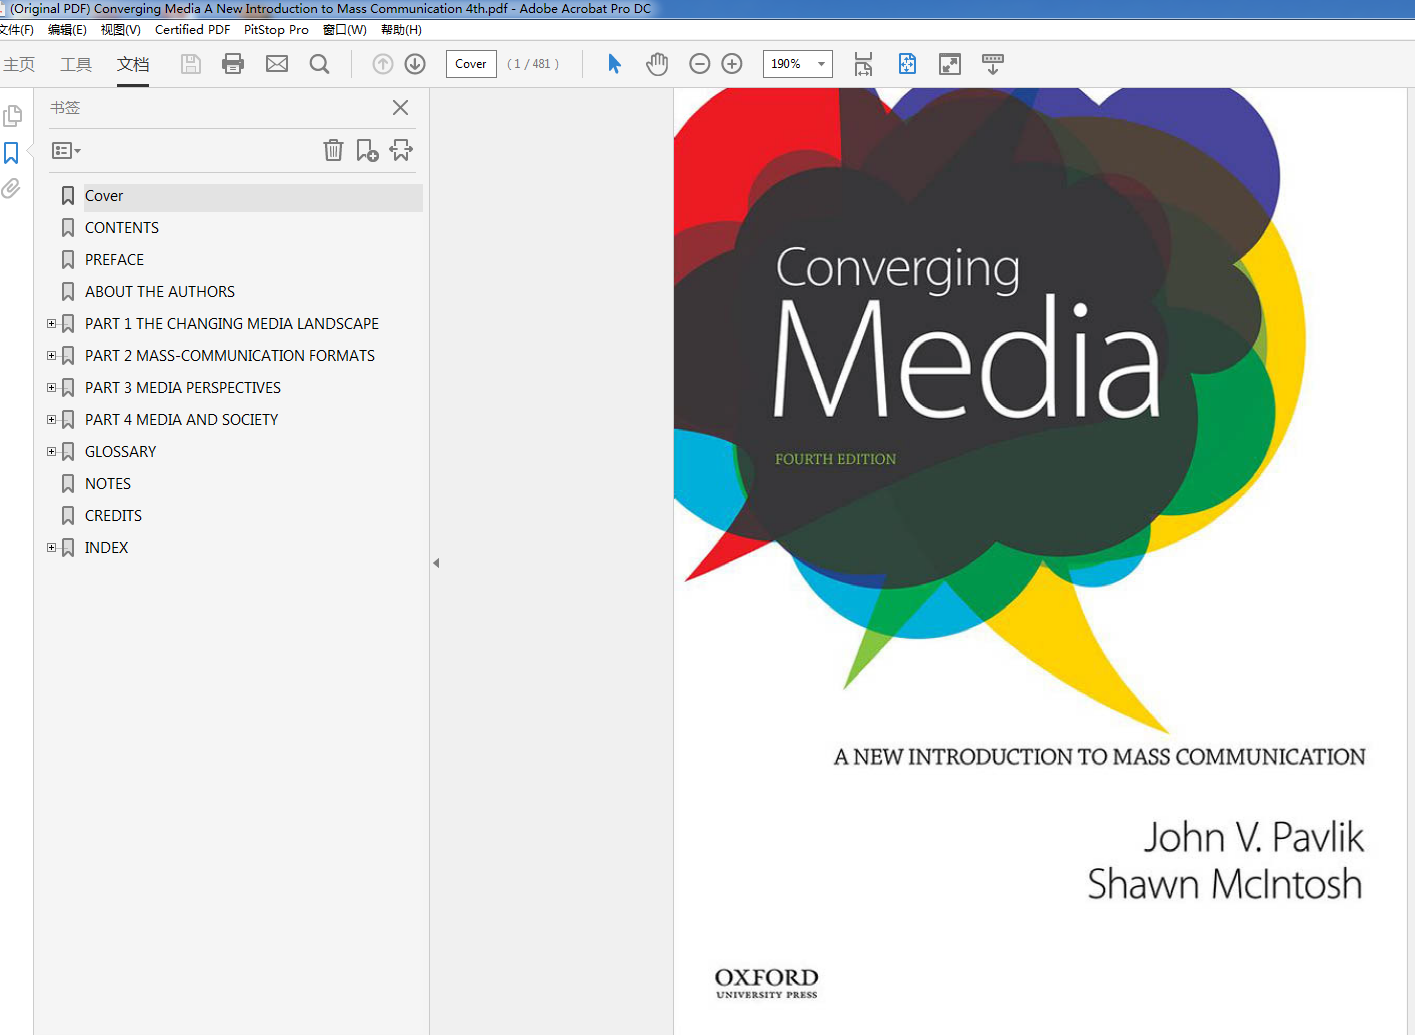1415x1035 pixels.
Task: Open the PitStop Pro menu
Action: pos(276,30)
